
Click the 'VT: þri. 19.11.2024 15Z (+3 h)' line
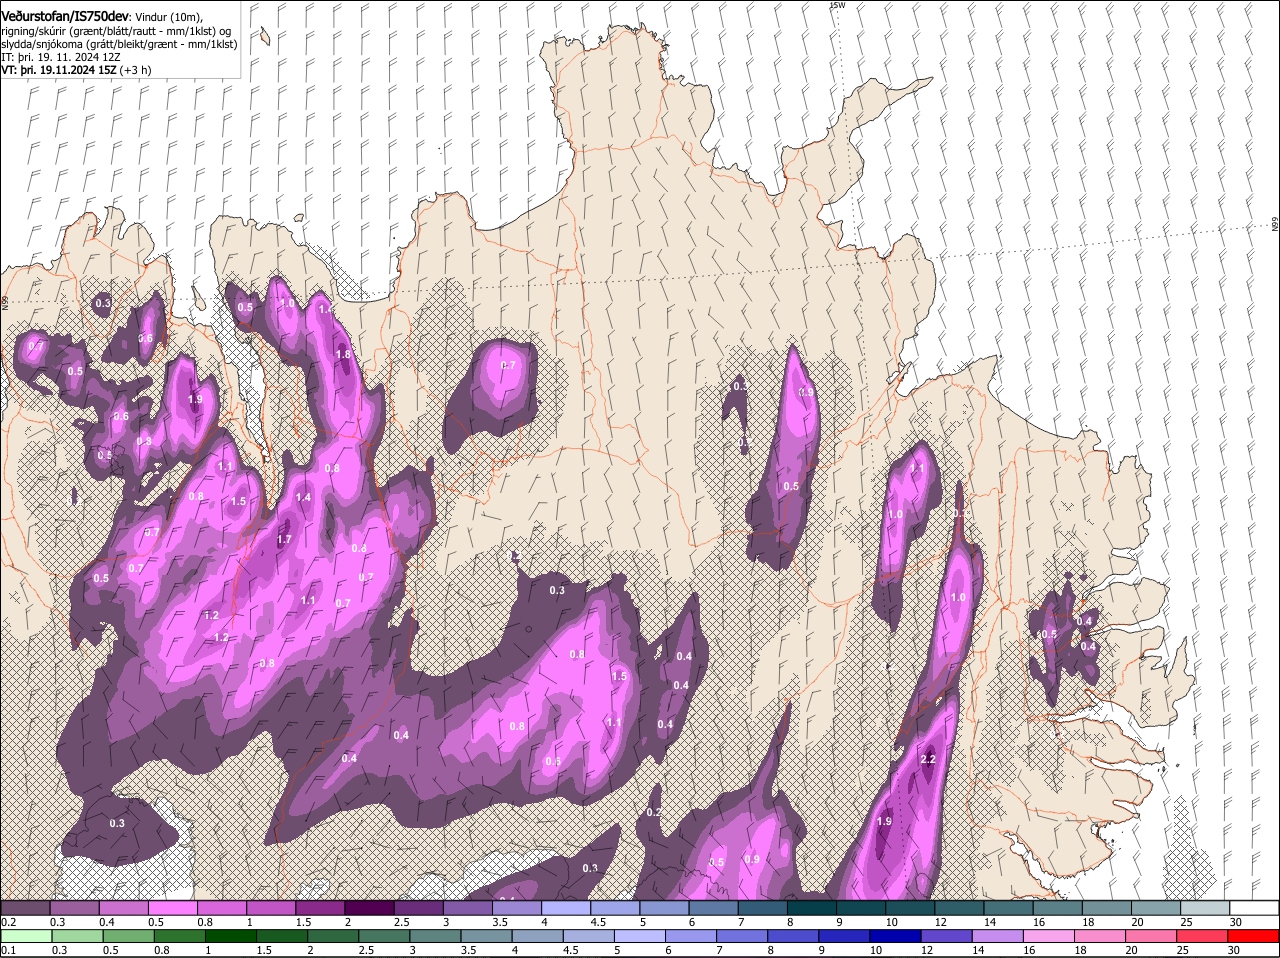point(76,70)
